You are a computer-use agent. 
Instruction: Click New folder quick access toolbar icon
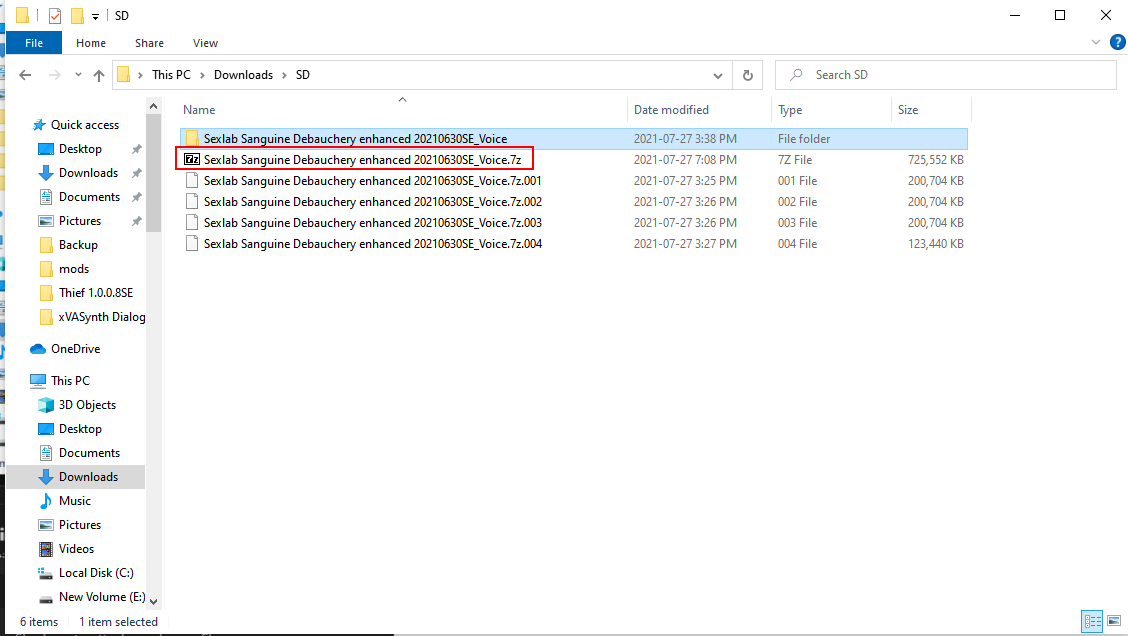pyautogui.click(x=77, y=15)
